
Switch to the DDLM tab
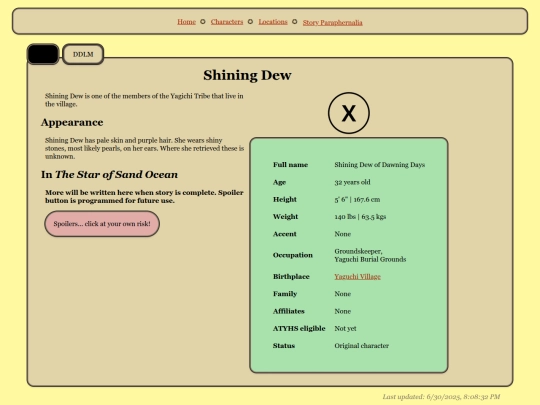(x=83, y=54)
